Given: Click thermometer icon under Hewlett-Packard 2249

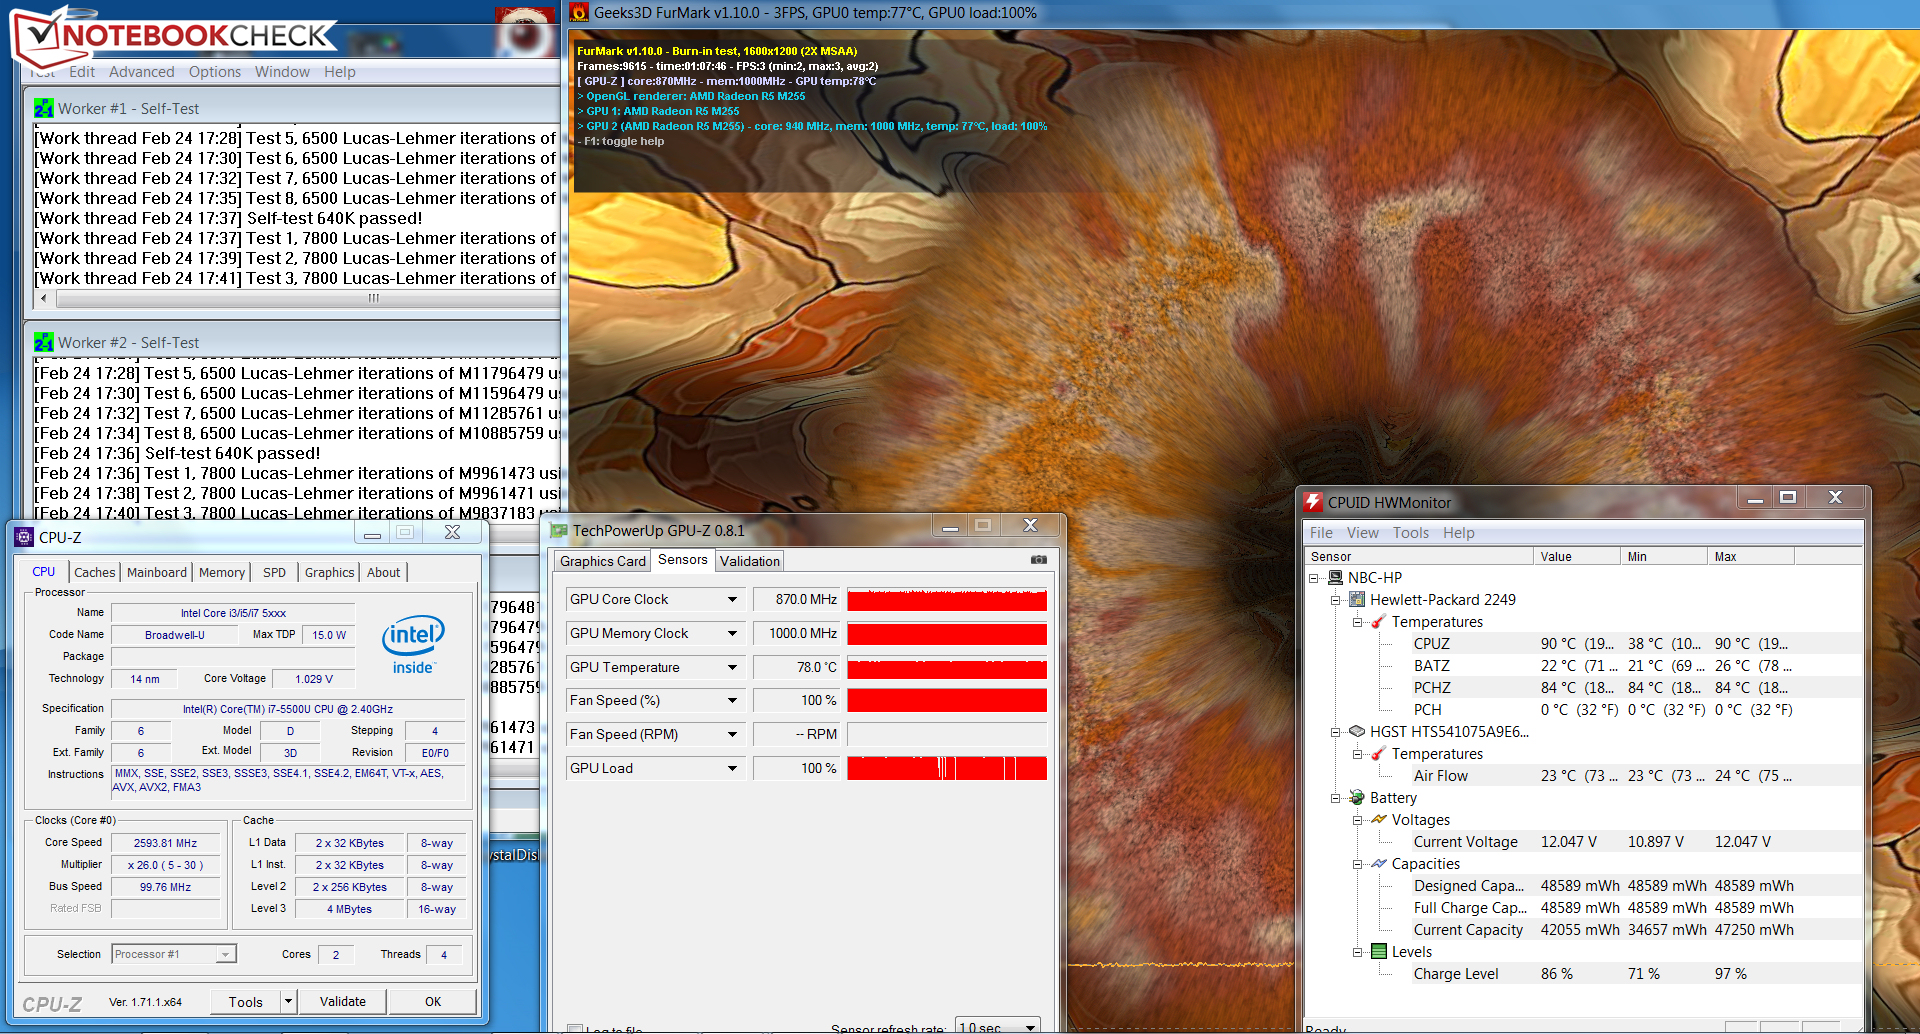Looking at the screenshot, I should pos(1379,622).
